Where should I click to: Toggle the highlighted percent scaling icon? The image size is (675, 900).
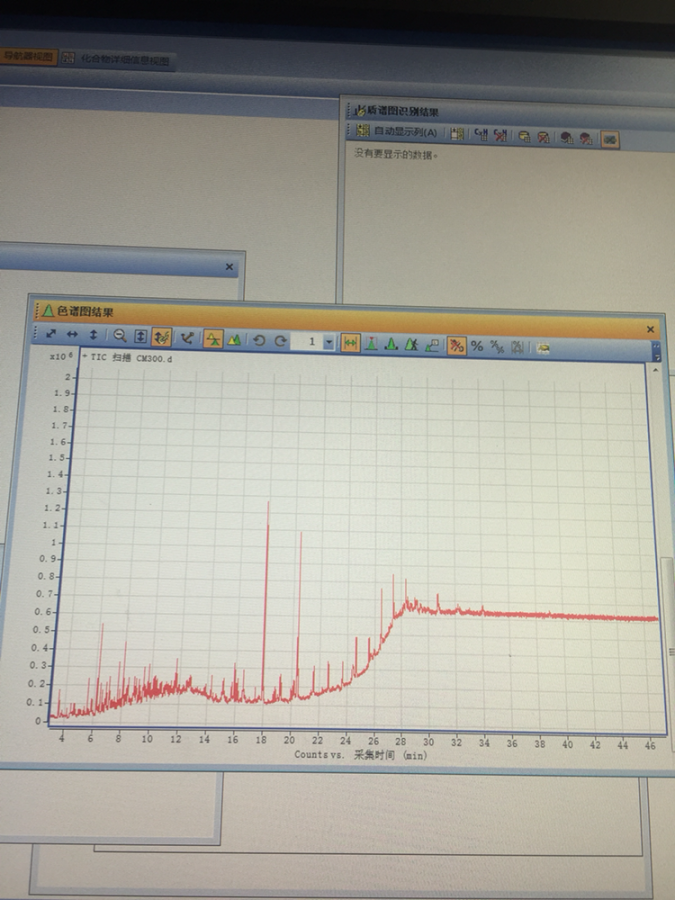pyautogui.click(x=456, y=346)
